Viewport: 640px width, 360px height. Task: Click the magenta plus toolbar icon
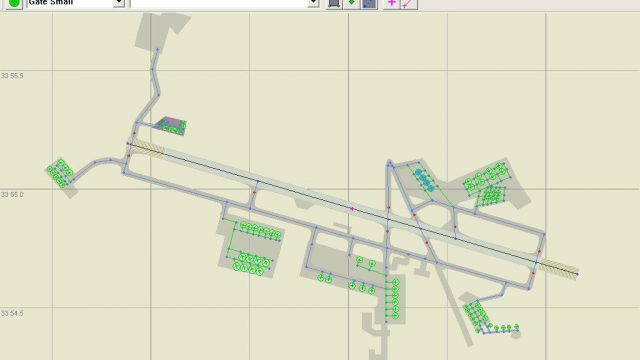coord(391,3)
